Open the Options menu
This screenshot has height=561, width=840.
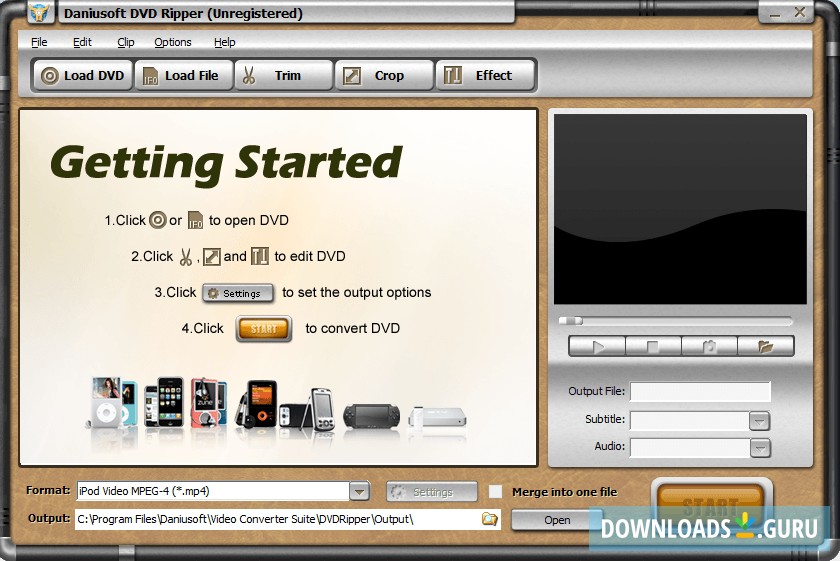click(172, 42)
